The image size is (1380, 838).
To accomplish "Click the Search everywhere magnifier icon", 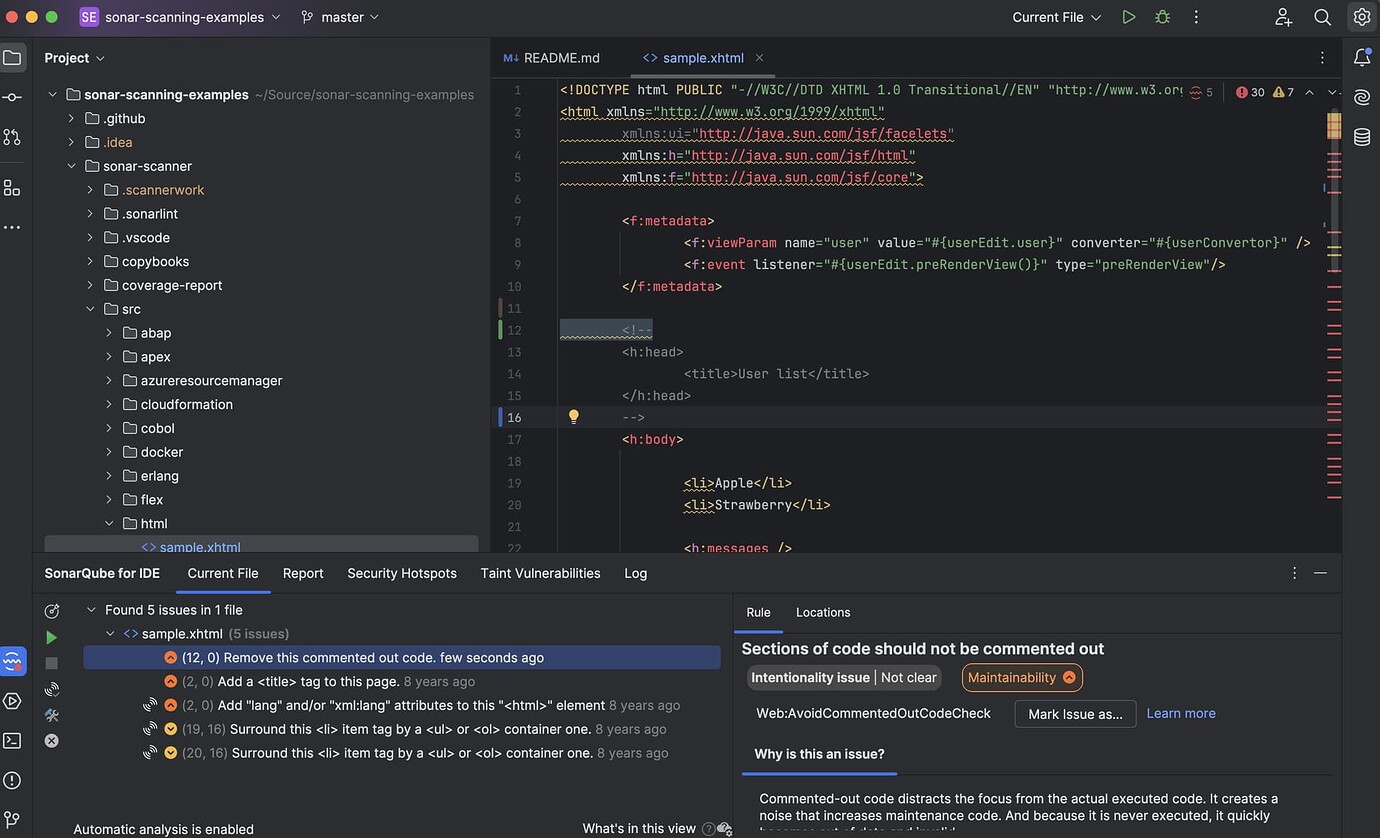I will tap(1322, 17).
